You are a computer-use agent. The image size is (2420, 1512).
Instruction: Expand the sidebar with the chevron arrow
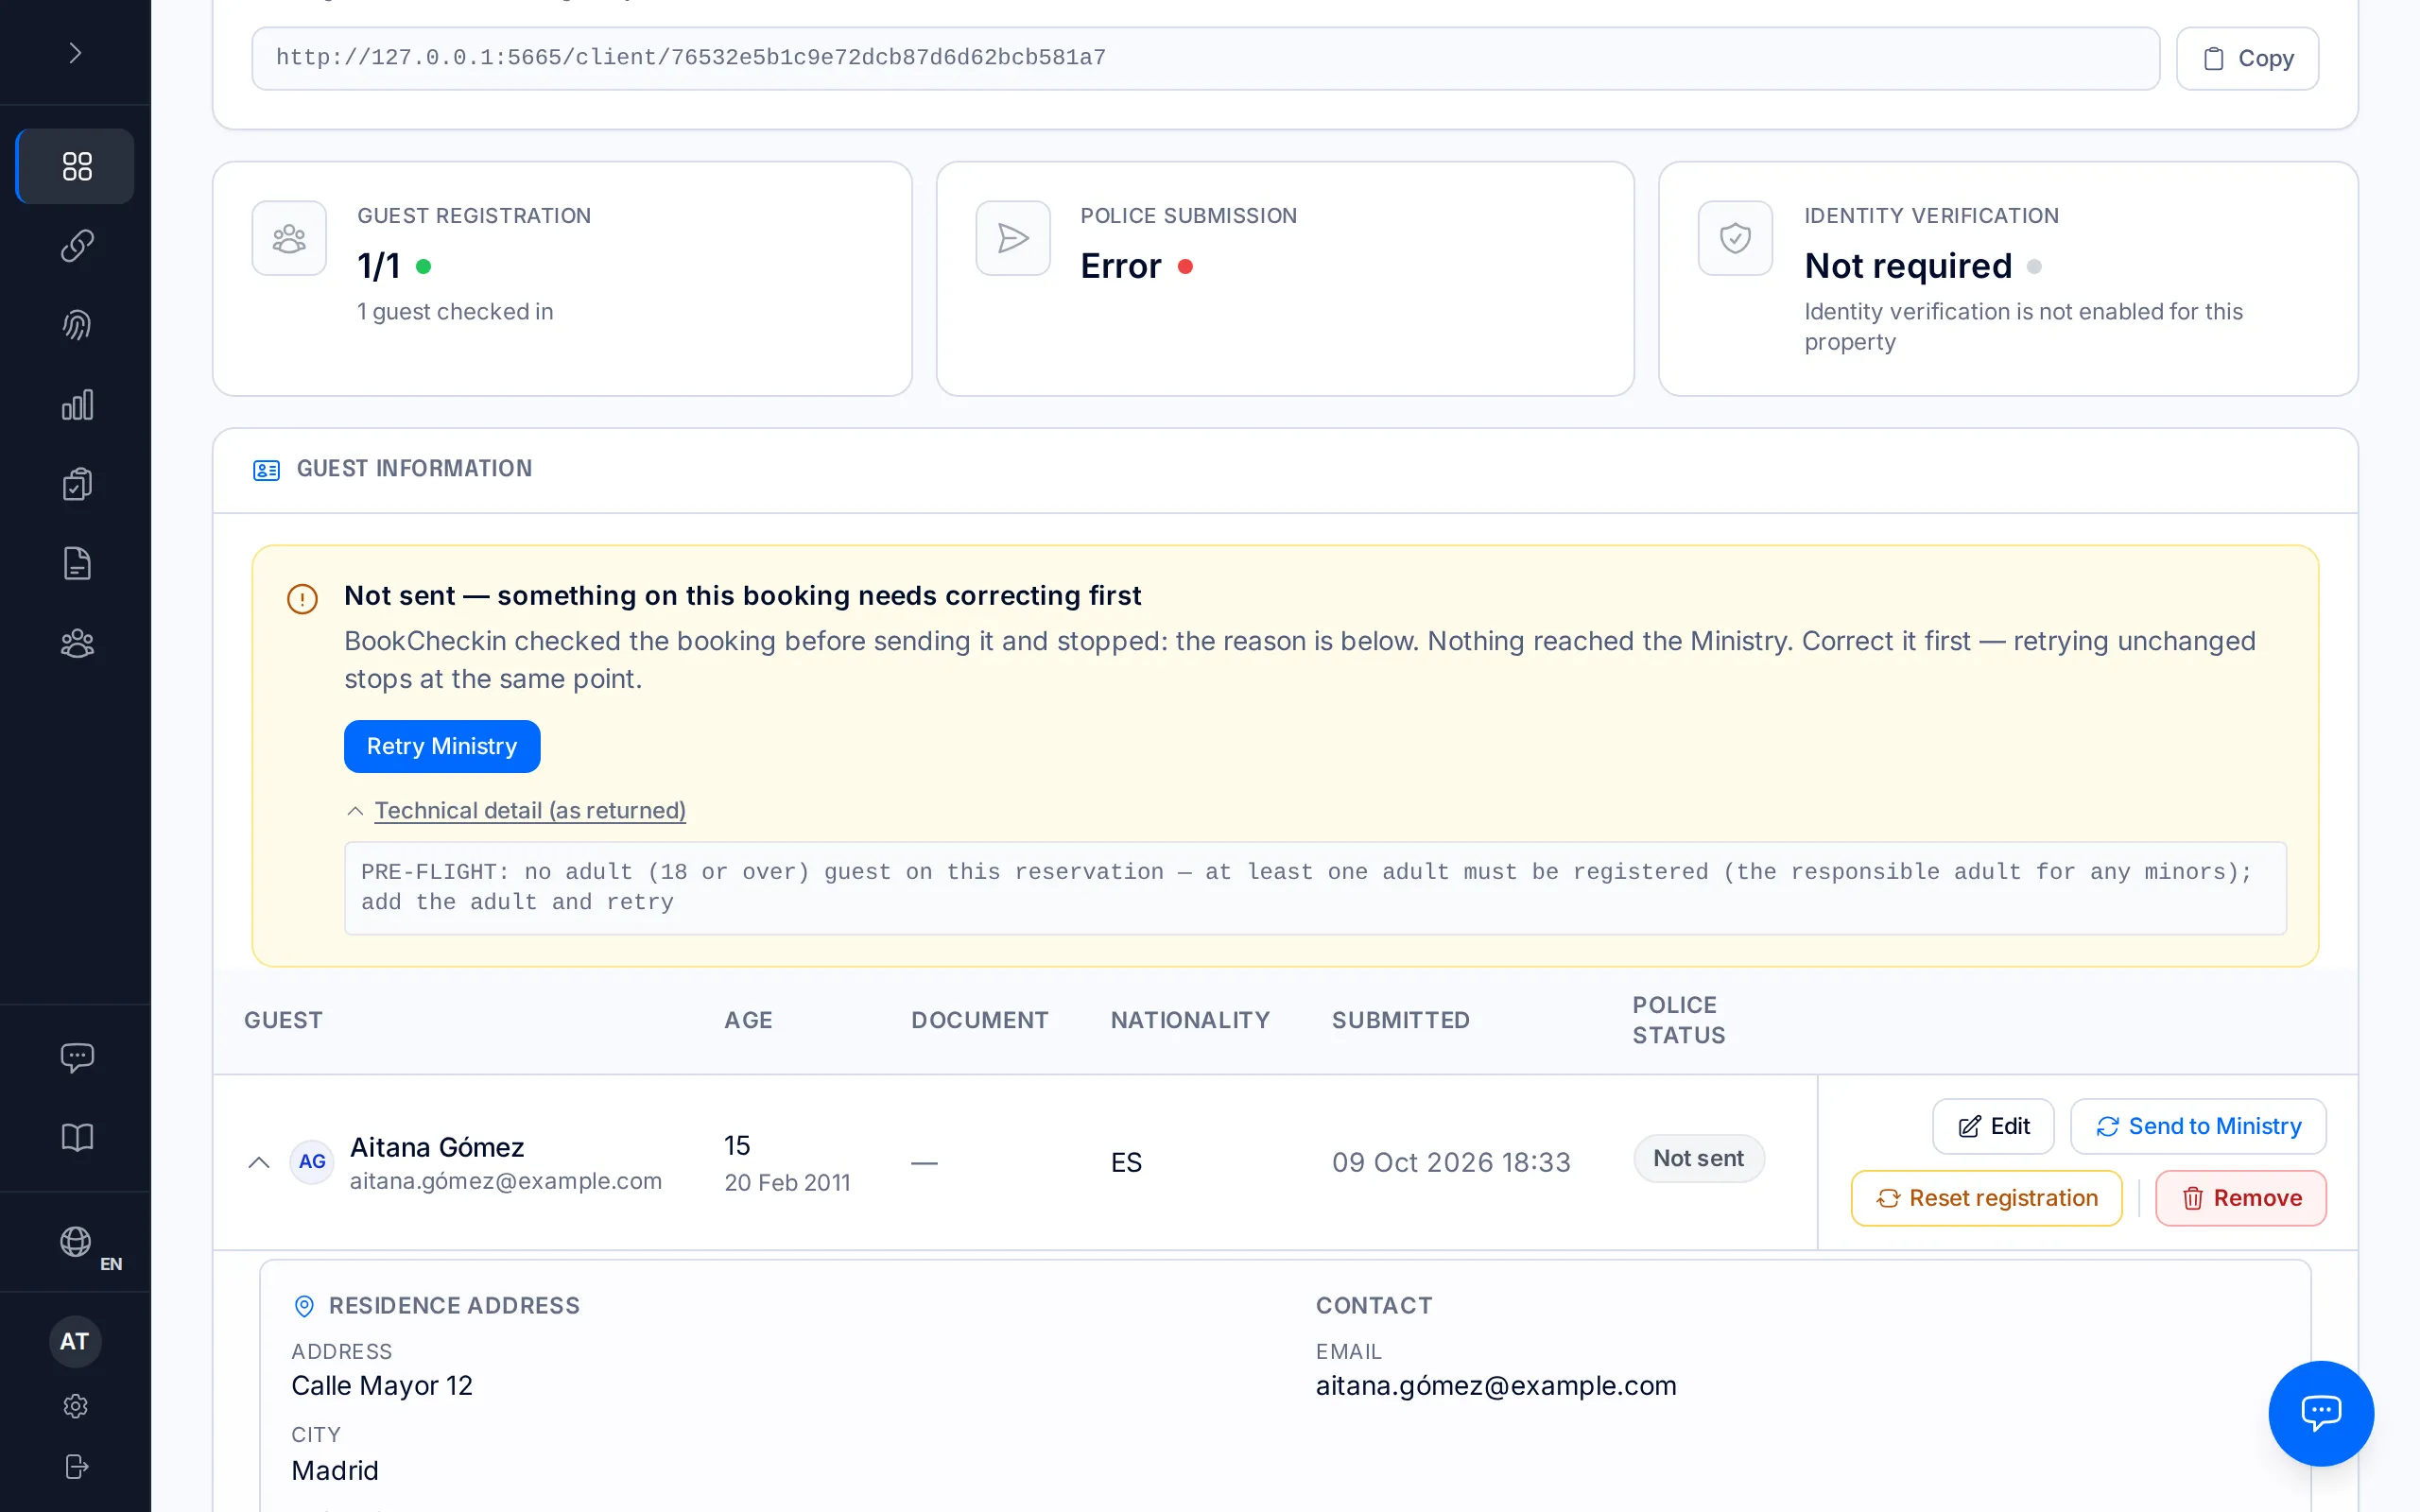coord(75,52)
